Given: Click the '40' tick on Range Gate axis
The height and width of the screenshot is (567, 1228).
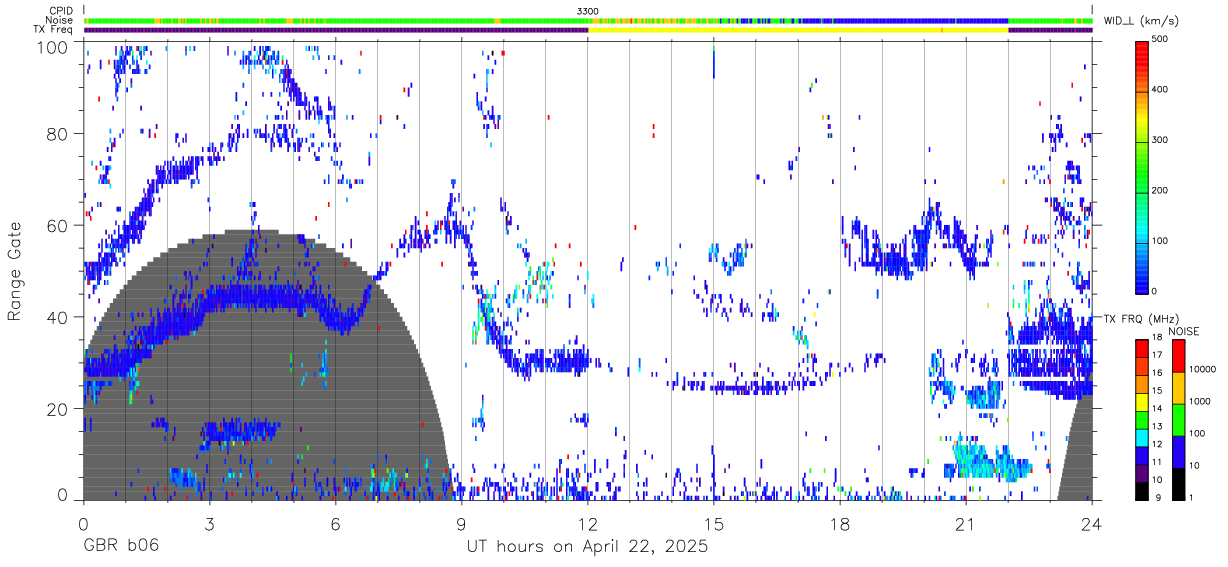Looking at the screenshot, I should click(x=58, y=317).
